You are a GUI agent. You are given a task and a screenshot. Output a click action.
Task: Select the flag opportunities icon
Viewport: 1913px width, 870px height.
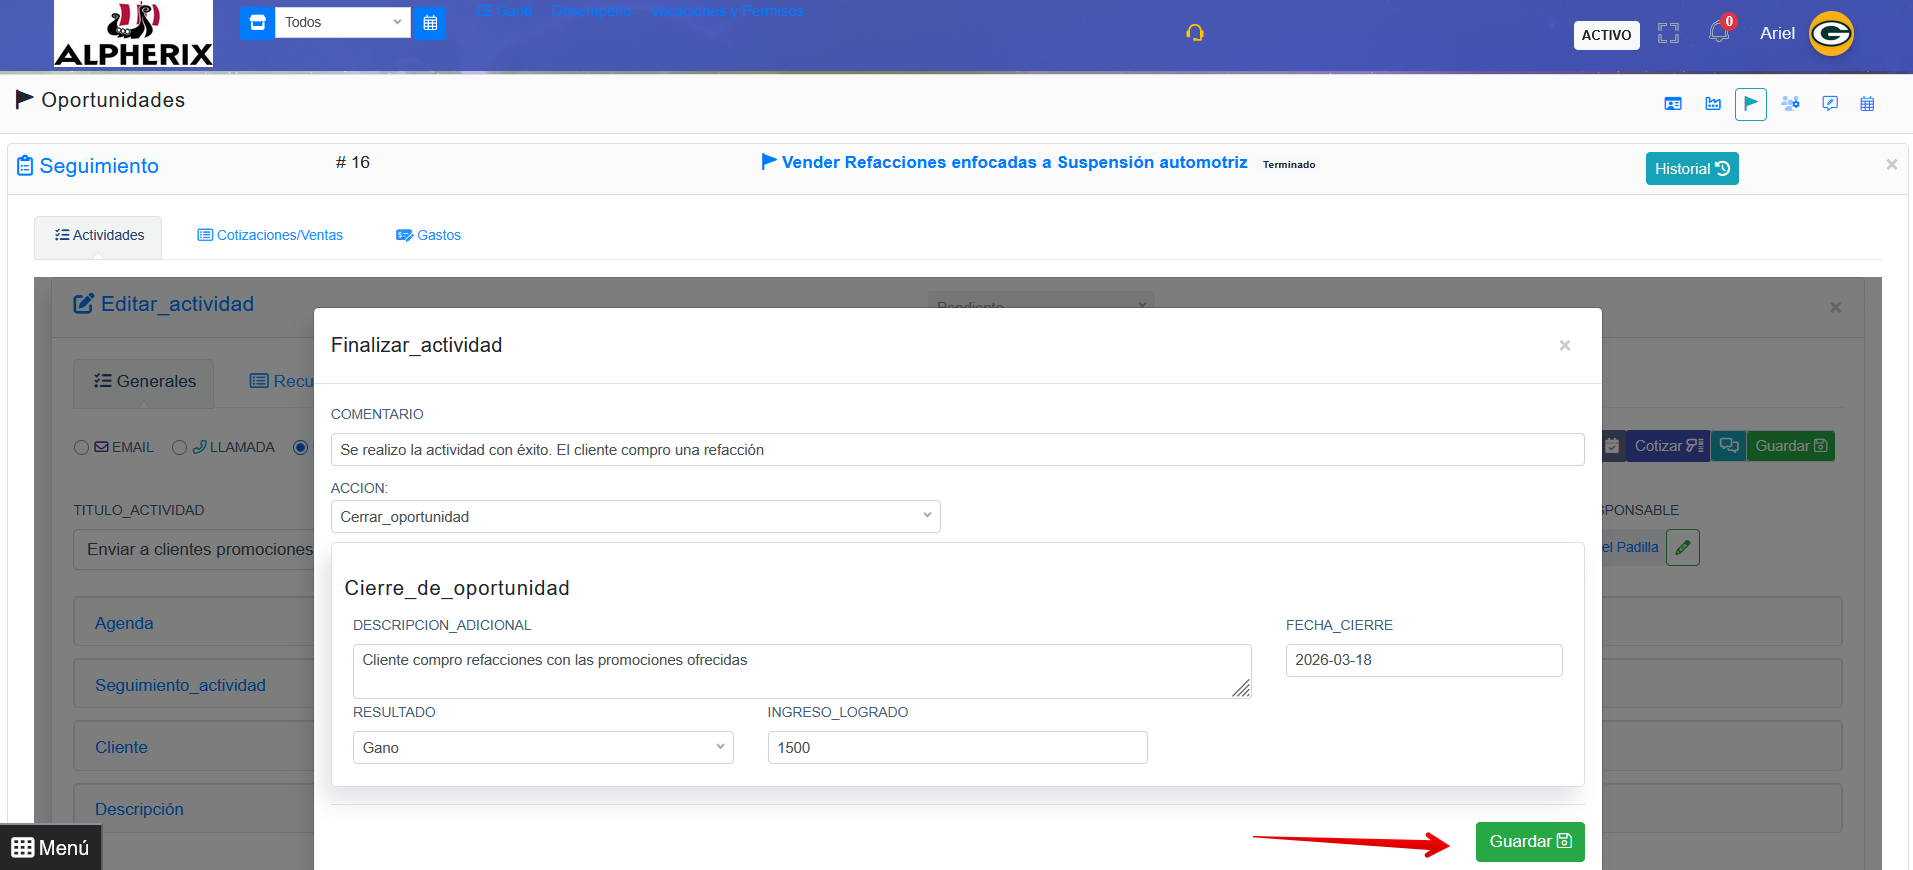[1751, 104]
